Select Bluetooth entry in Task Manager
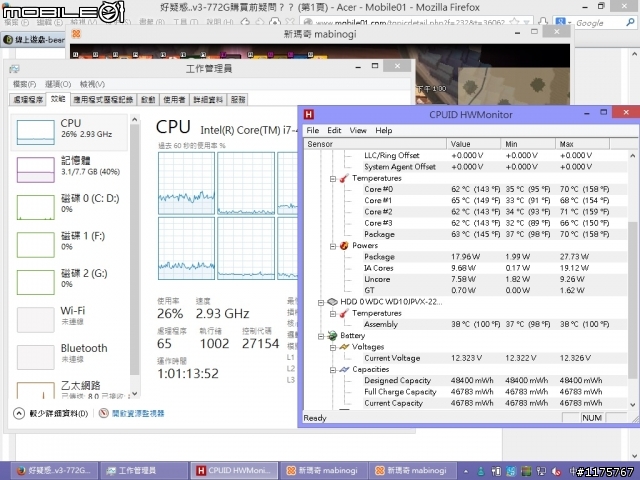640x480 pixels. coord(69,357)
